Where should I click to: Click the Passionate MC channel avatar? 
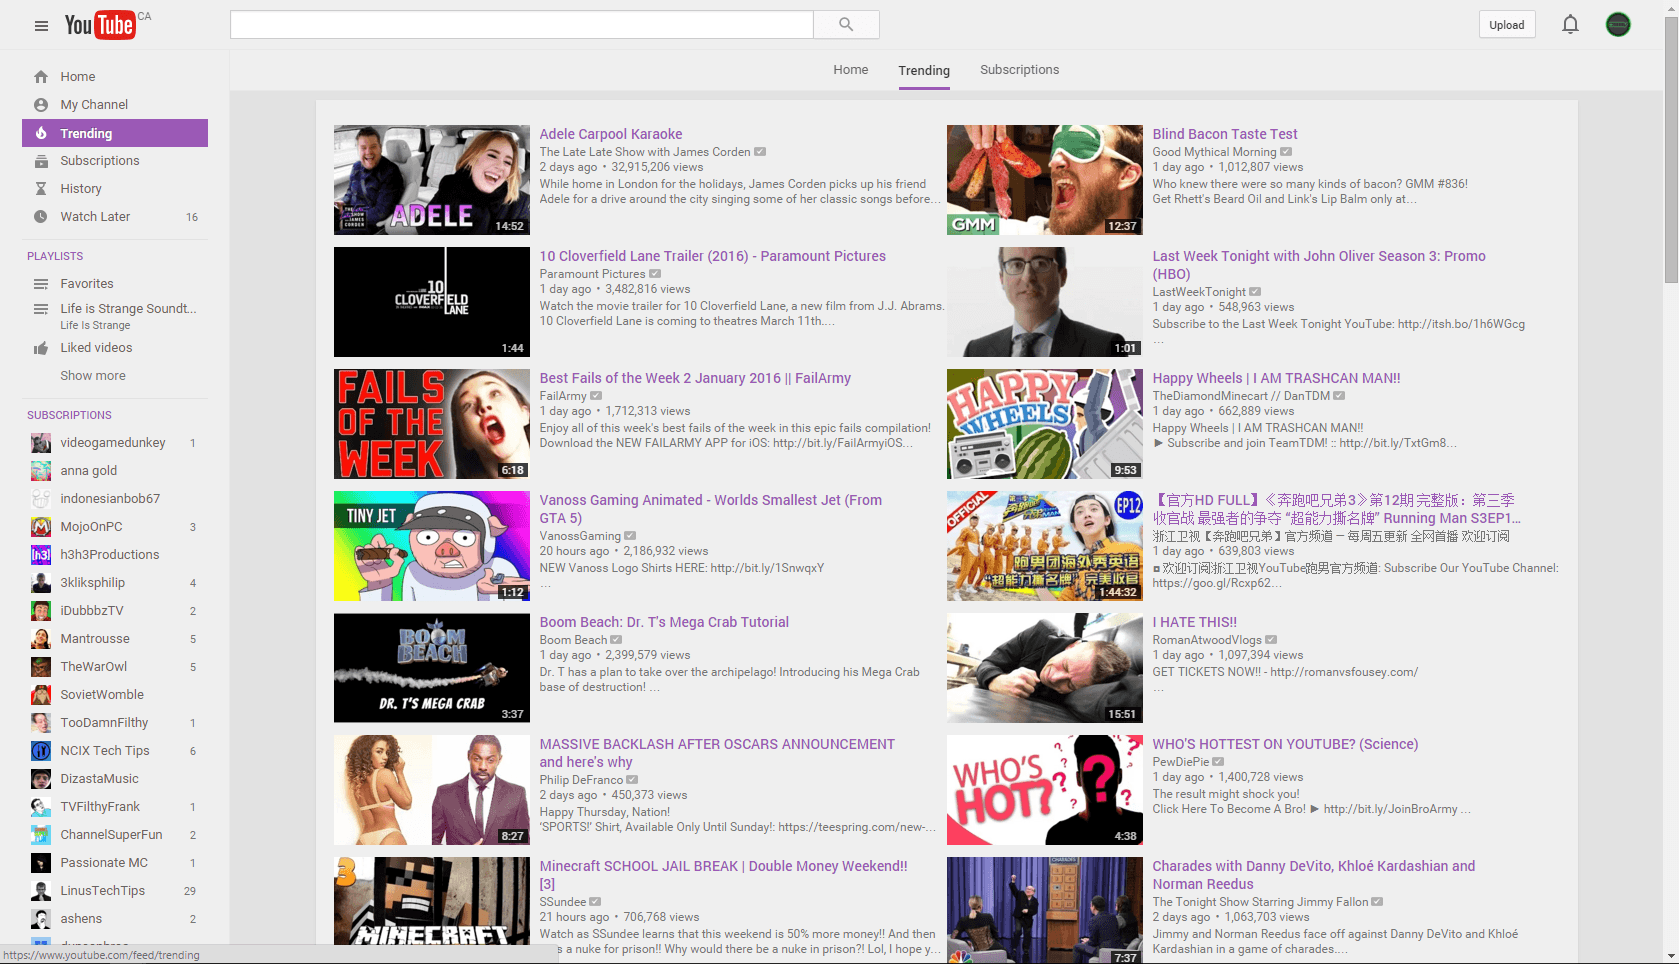coord(41,863)
